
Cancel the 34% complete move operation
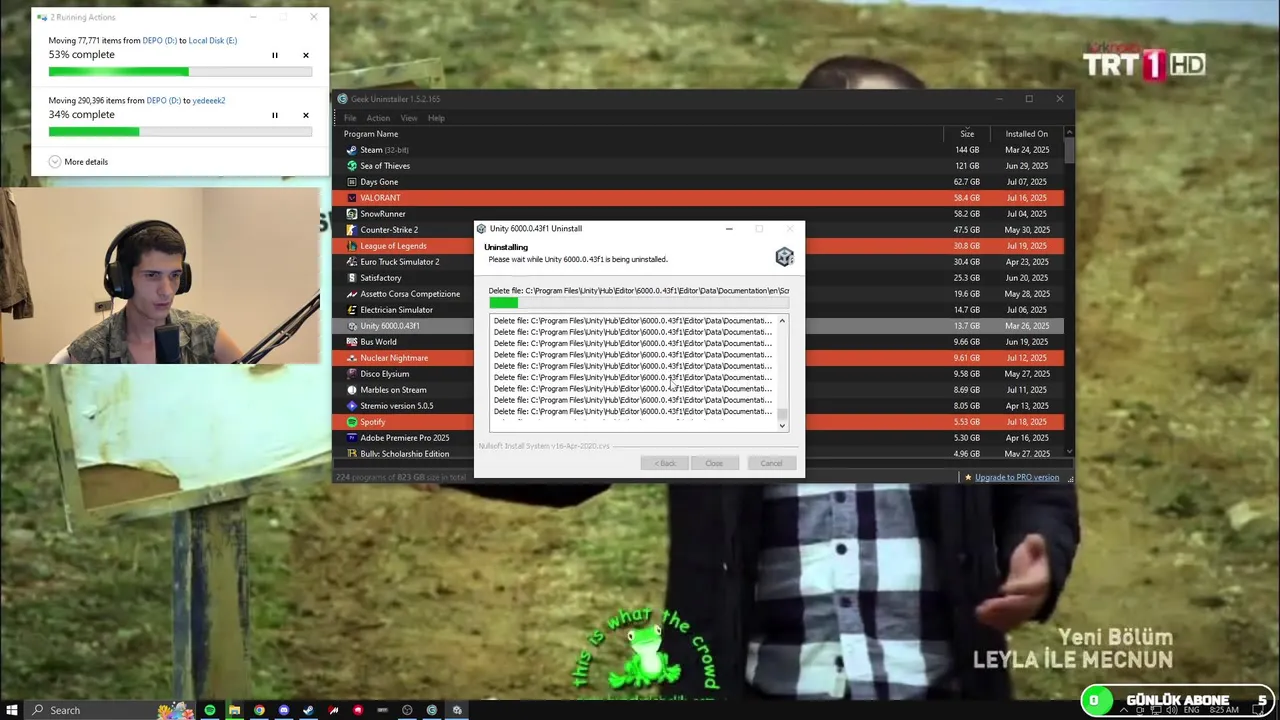tap(306, 116)
